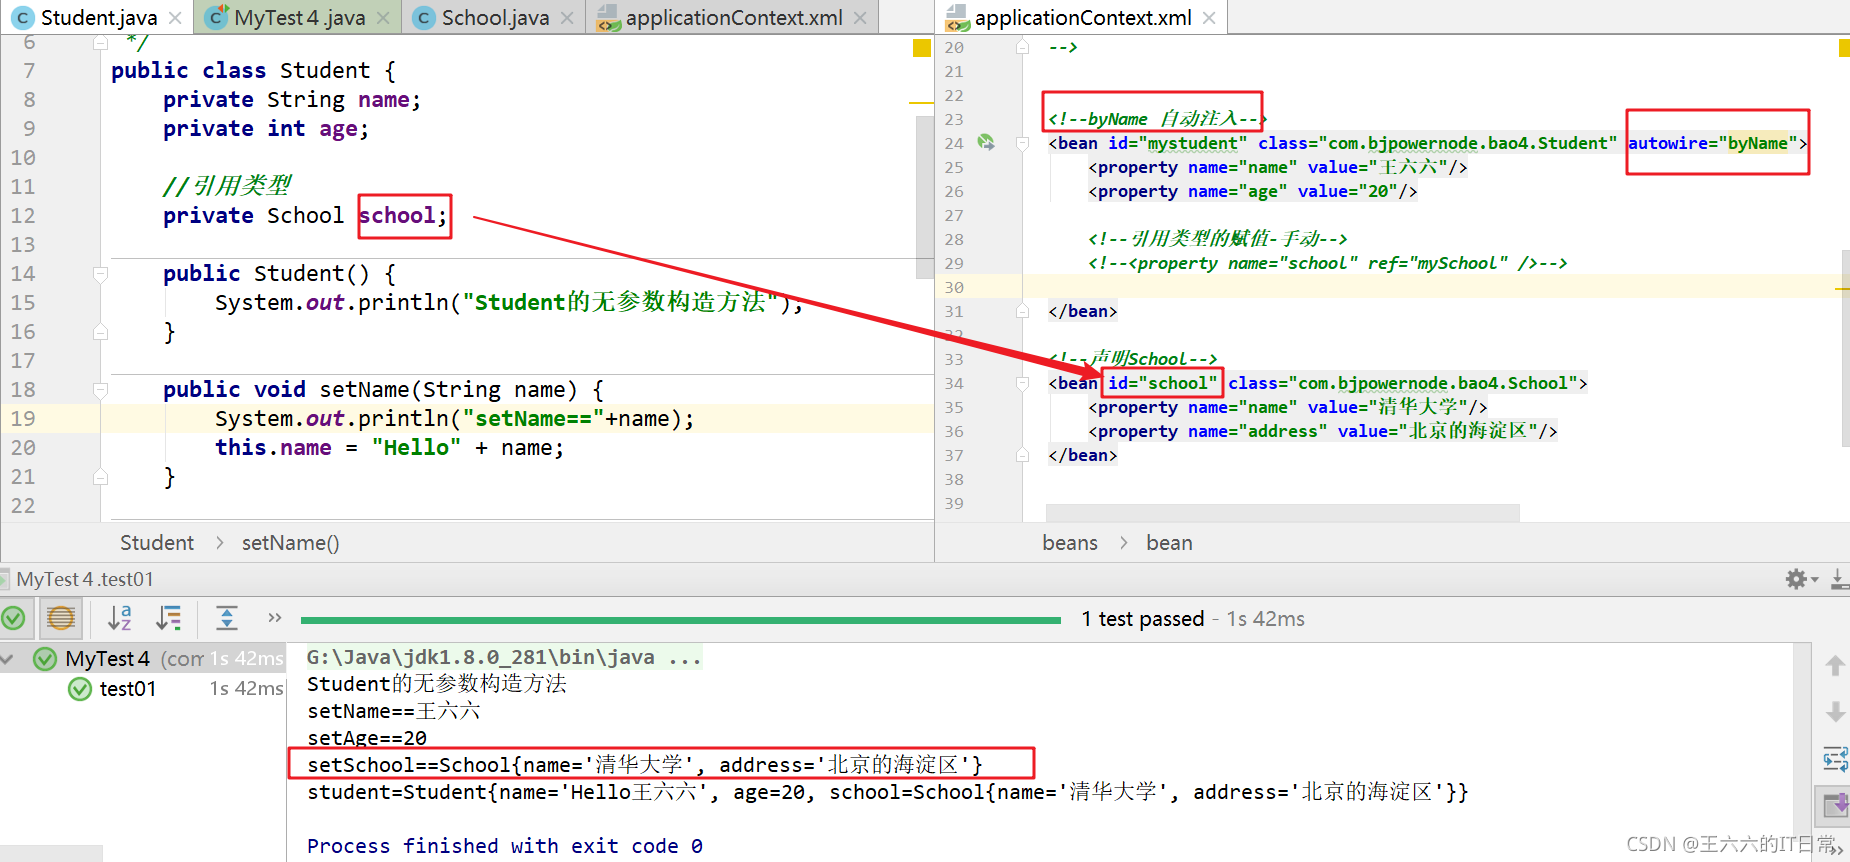Toggle scroll to end of console
This screenshot has height=862, width=1850.
(x=1835, y=805)
